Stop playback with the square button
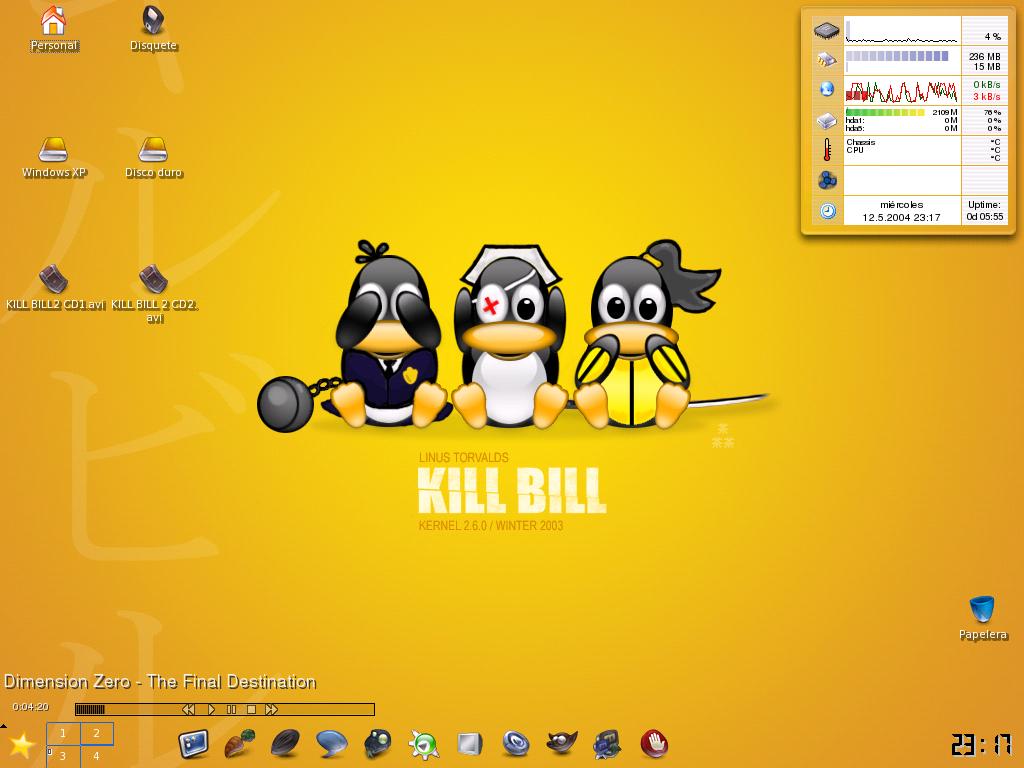This screenshot has width=1024, height=768. (251, 709)
